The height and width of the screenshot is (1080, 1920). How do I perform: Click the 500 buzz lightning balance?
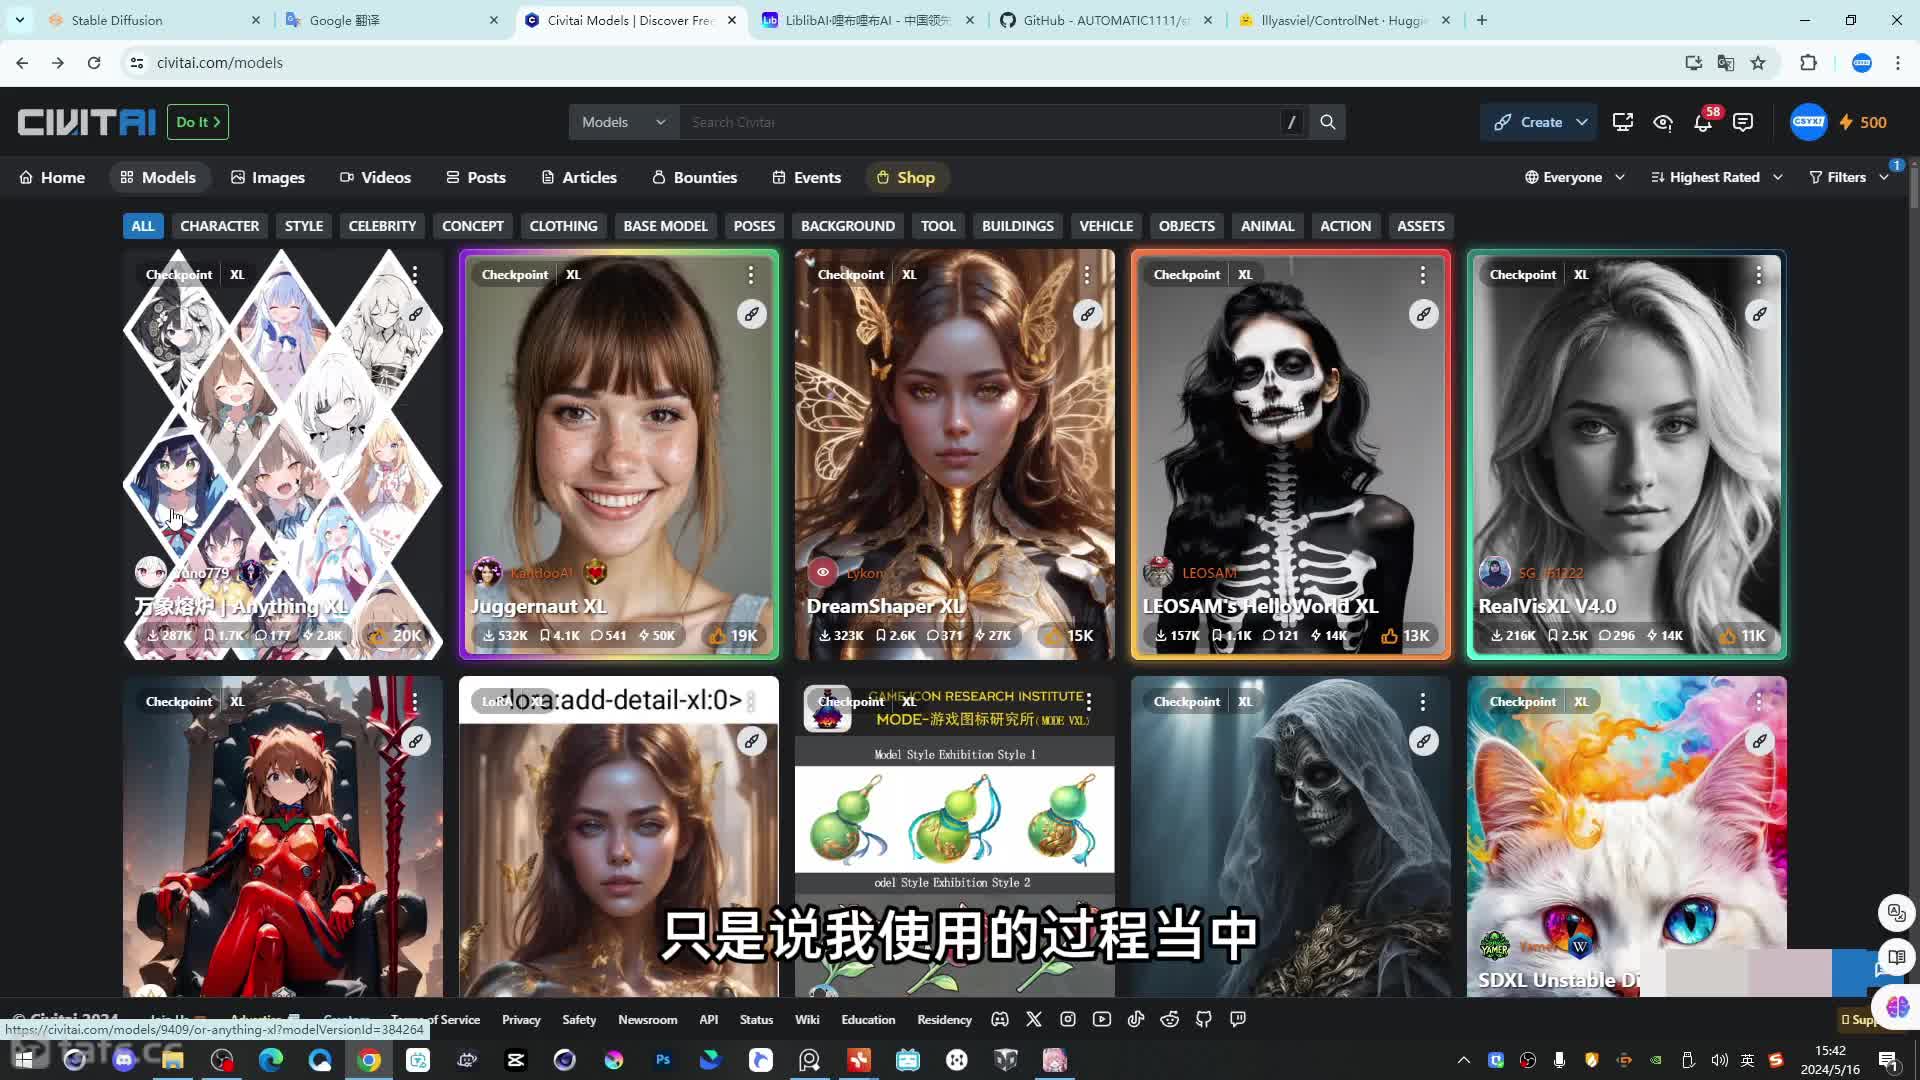[x=1863, y=122]
